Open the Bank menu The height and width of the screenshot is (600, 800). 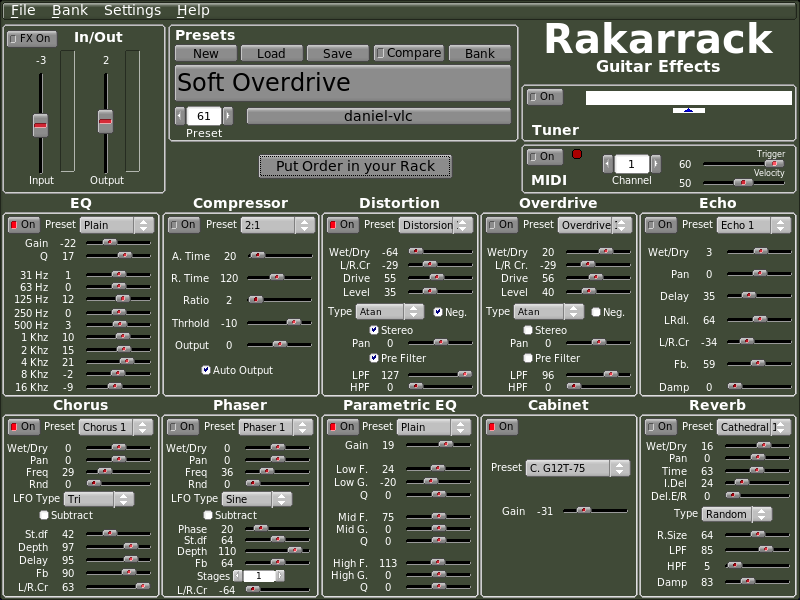[69, 10]
